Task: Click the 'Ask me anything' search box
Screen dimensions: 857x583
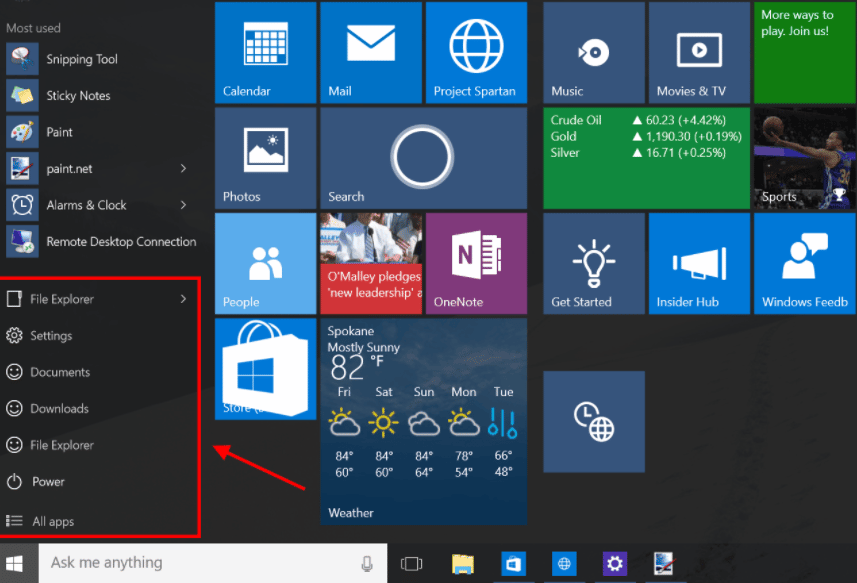Action: tap(213, 563)
